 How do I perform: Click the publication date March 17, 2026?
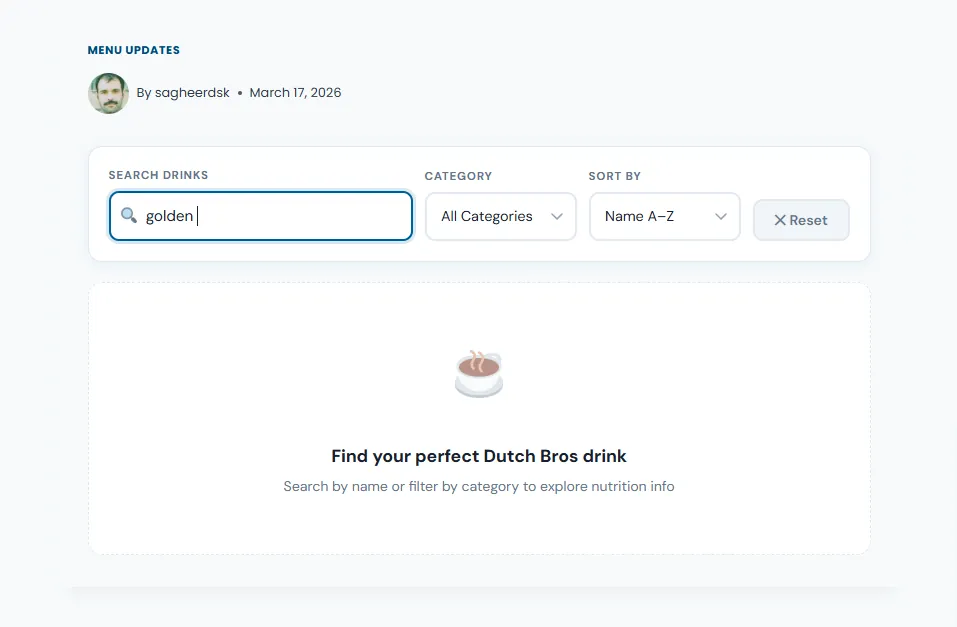(x=295, y=92)
